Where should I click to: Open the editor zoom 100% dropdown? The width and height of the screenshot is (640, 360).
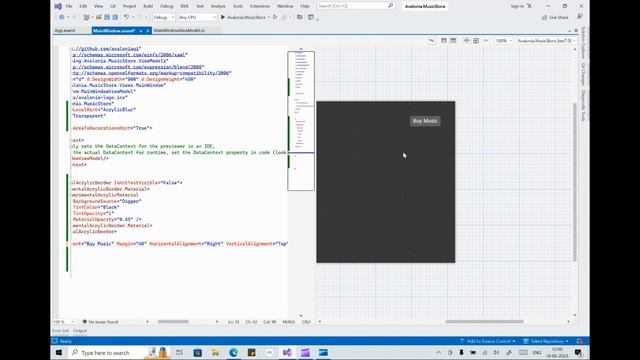63,322
